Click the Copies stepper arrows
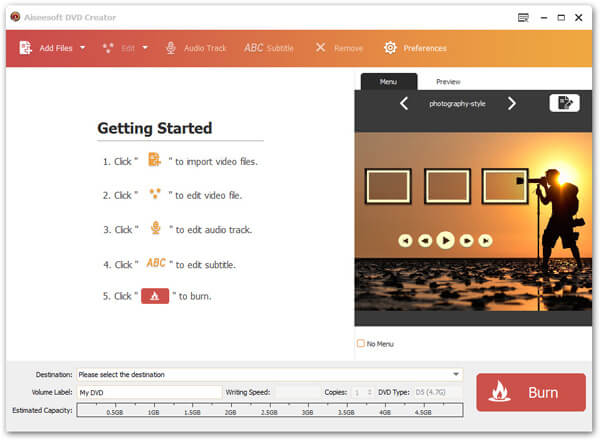The width and height of the screenshot is (600, 440). click(369, 392)
